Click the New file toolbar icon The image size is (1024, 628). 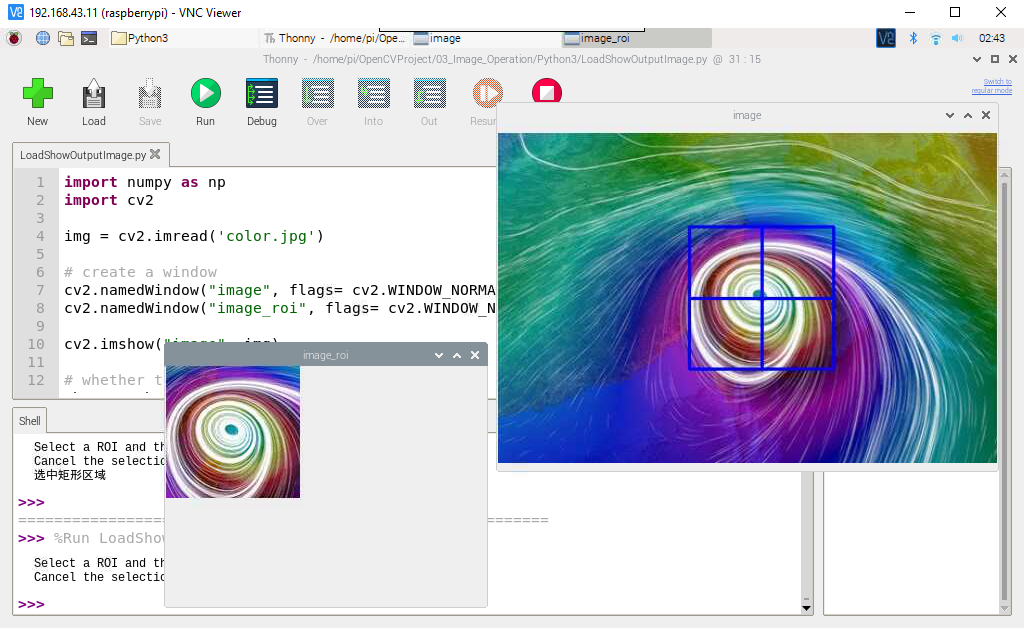point(38,93)
